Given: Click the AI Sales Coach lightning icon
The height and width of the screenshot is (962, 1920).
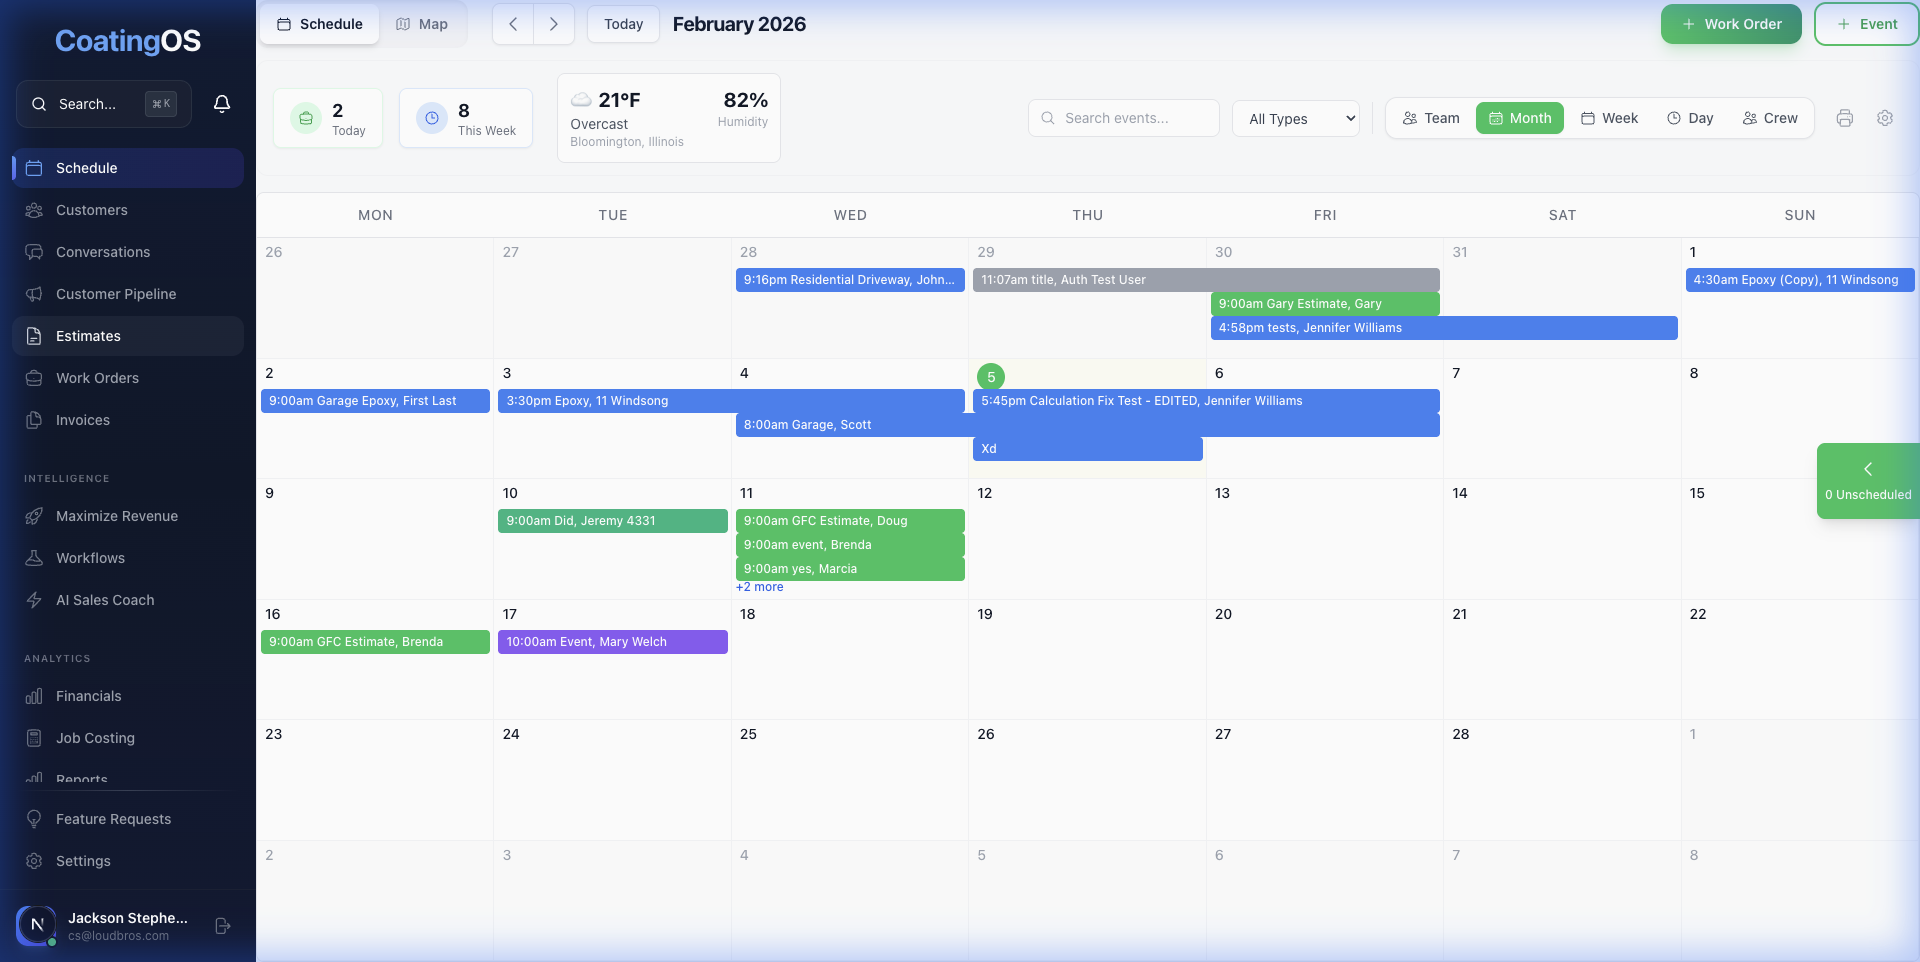Looking at the screenshot, I should tap(33, 600).
